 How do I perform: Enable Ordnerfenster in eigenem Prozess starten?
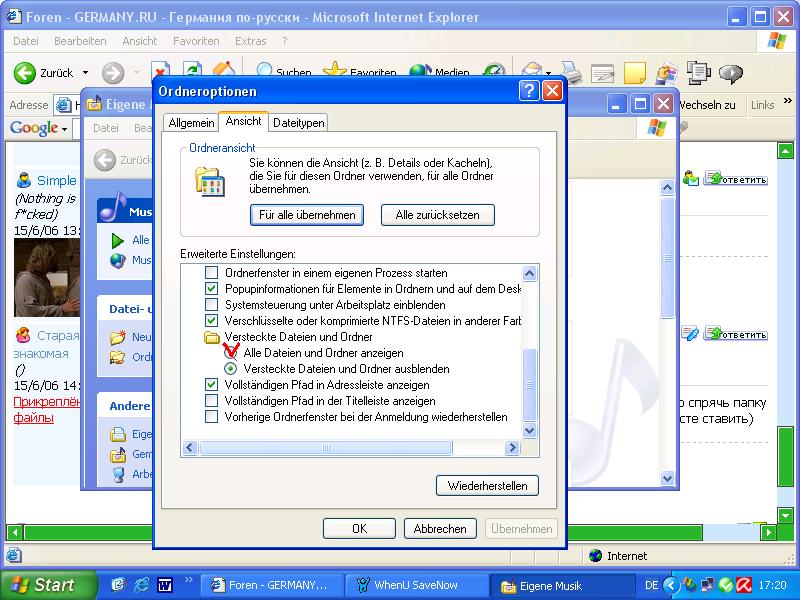pyautogui.click(x=211, y=273)
